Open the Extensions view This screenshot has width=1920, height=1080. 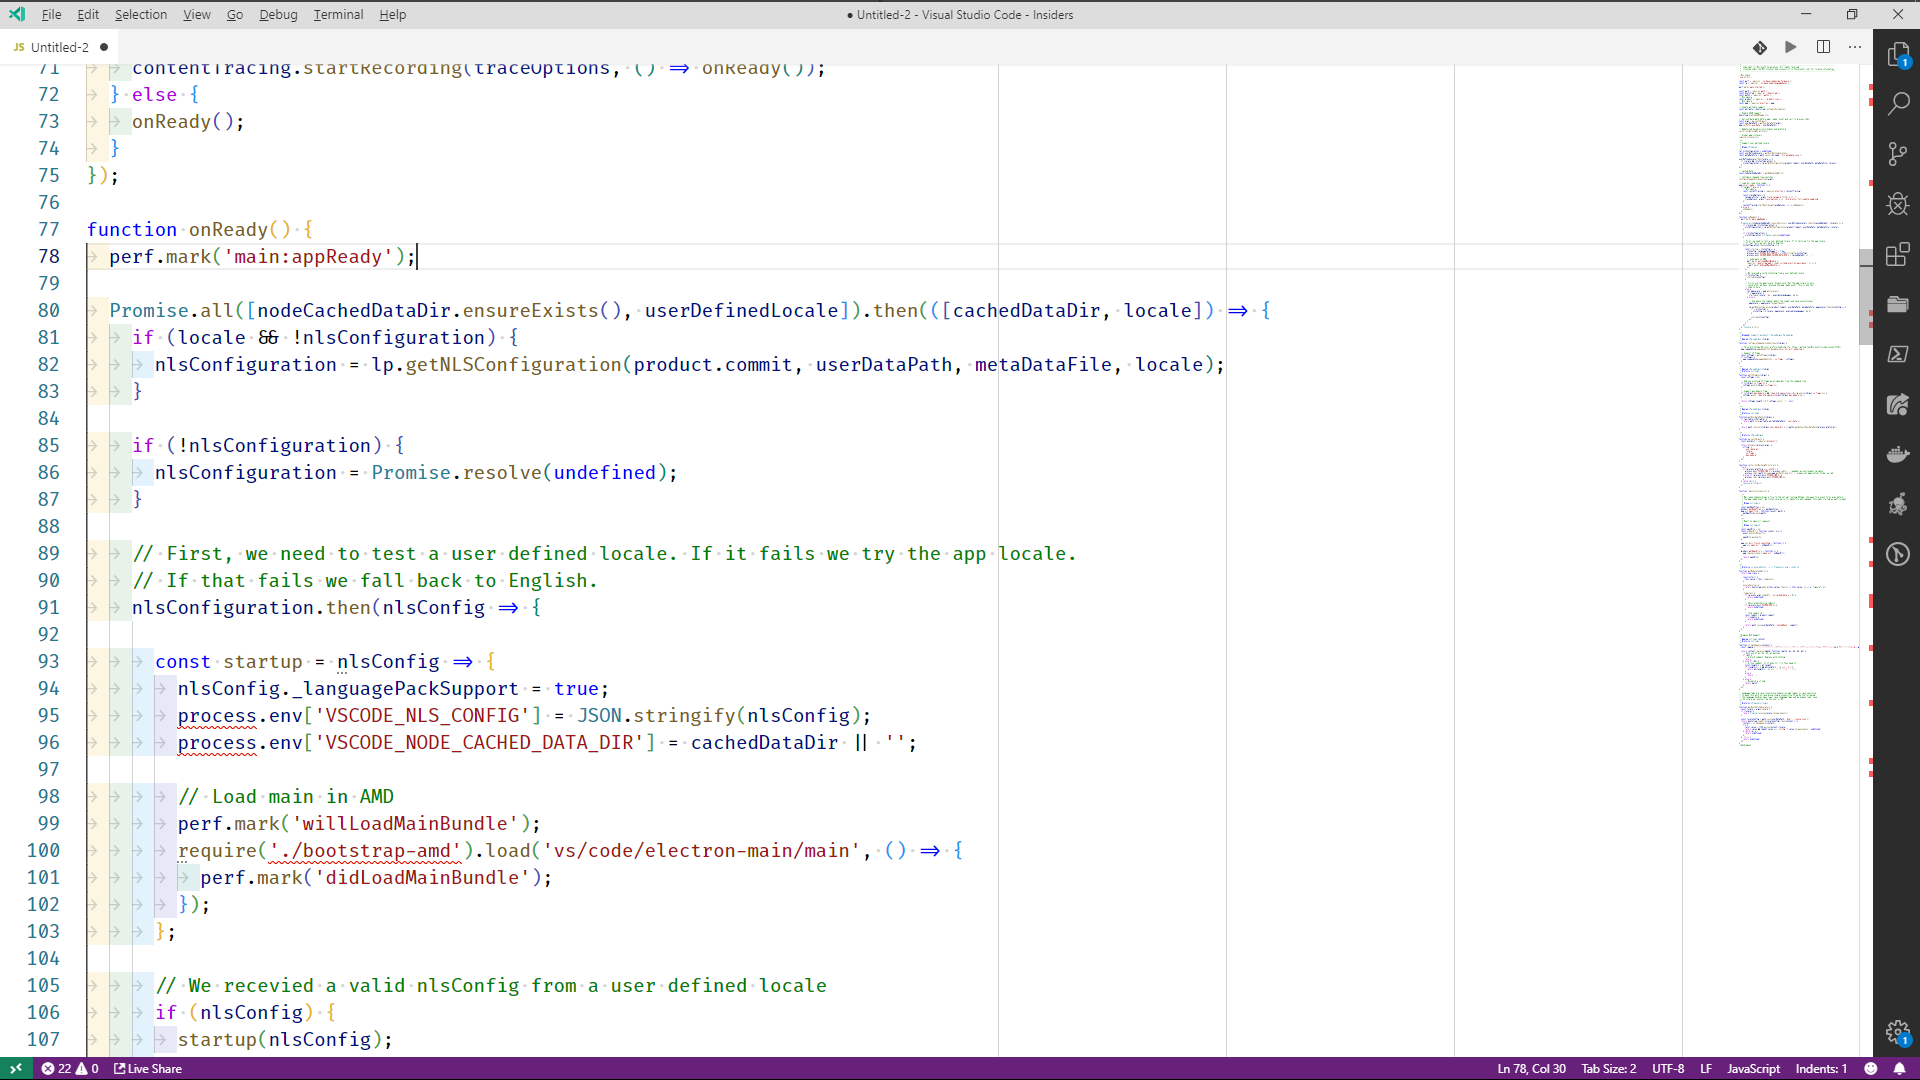click(1897, 254)
